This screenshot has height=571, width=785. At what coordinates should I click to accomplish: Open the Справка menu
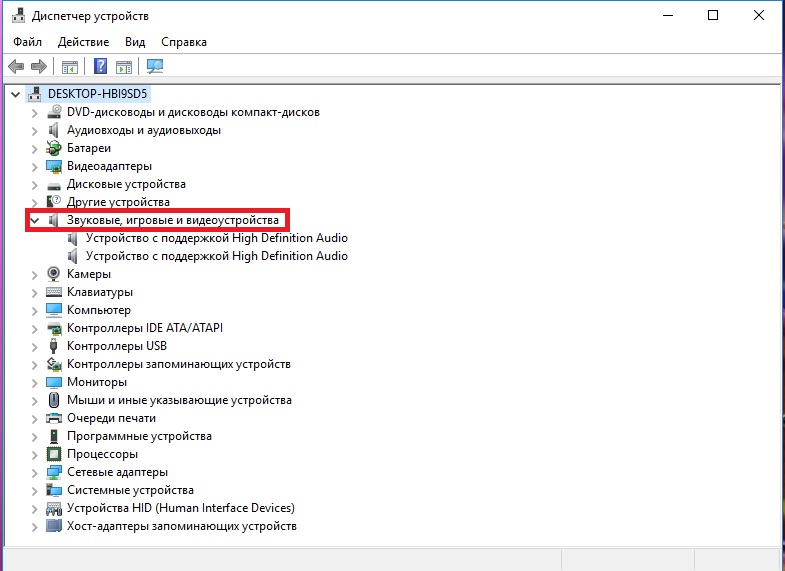click(x=184, y=42)
